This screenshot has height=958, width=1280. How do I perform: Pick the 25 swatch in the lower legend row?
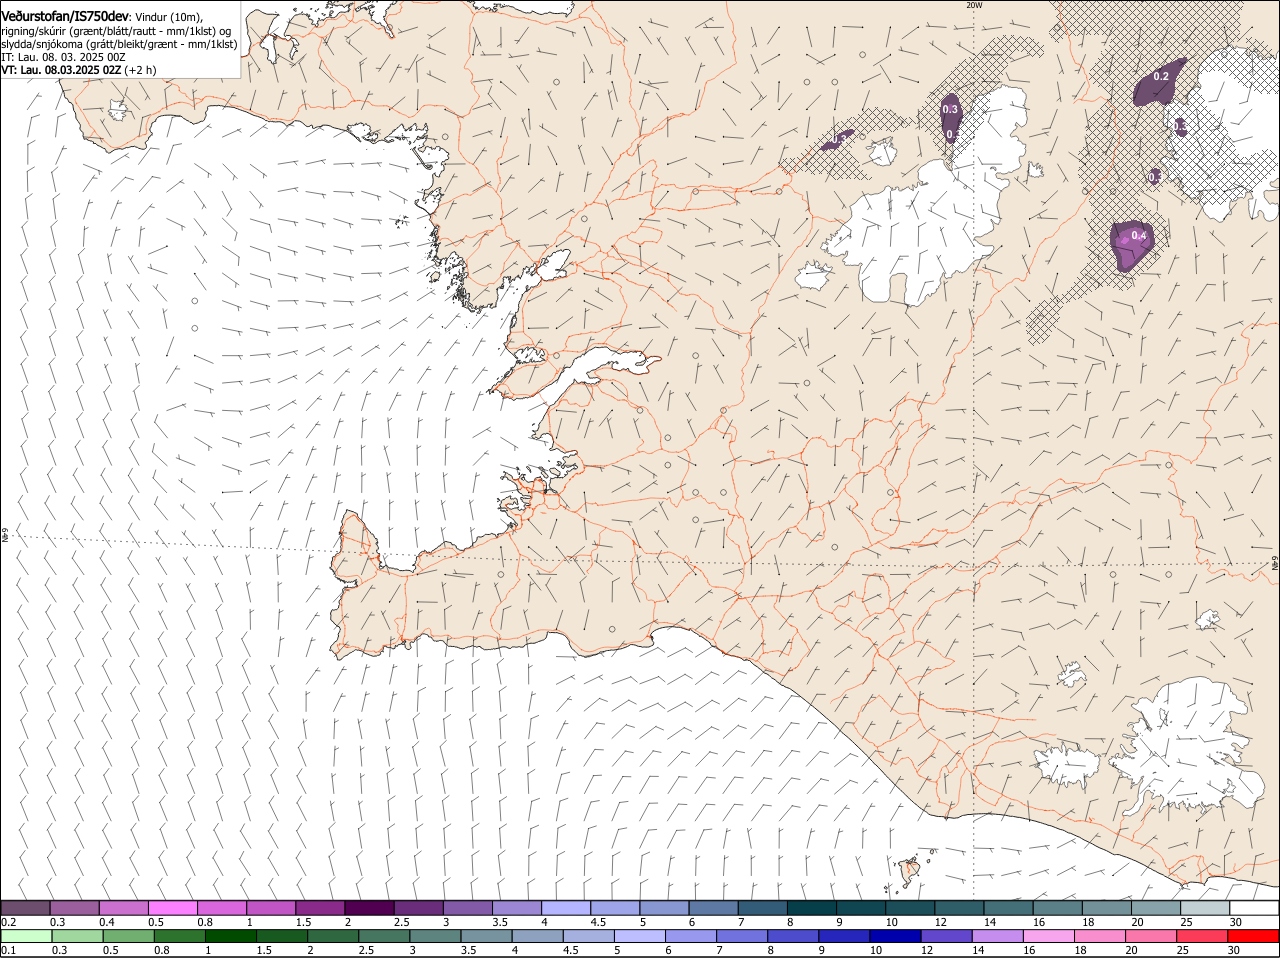(1202, 936)
